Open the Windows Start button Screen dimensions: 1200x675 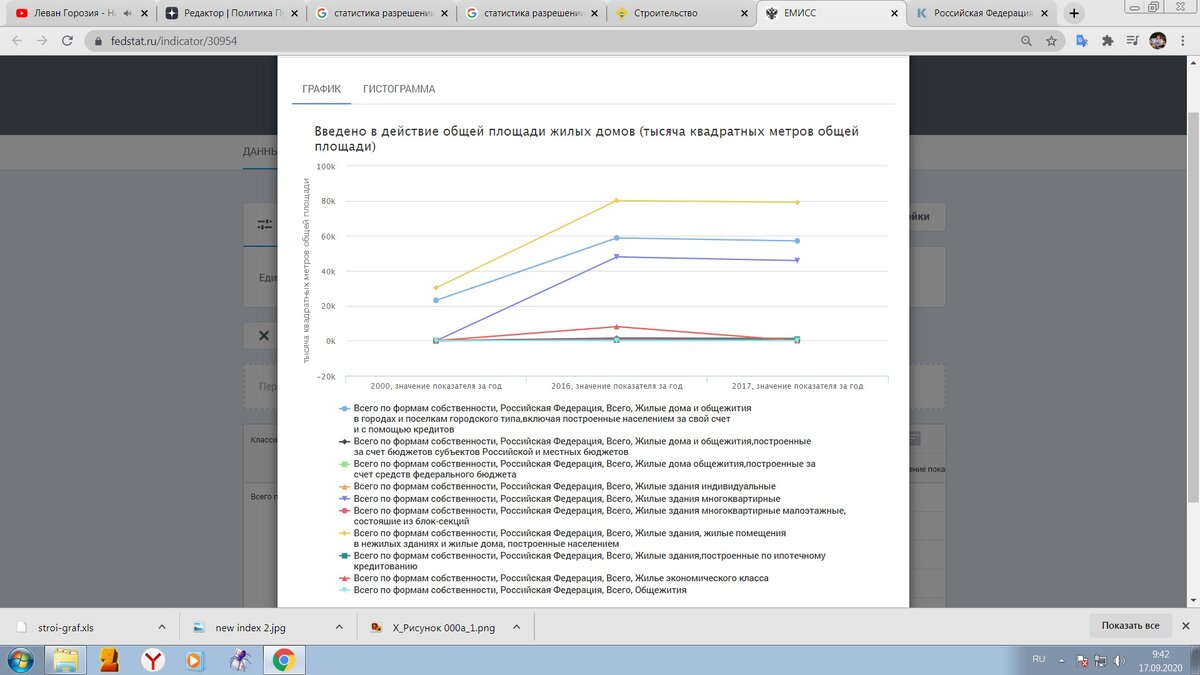tap(19, 660)
